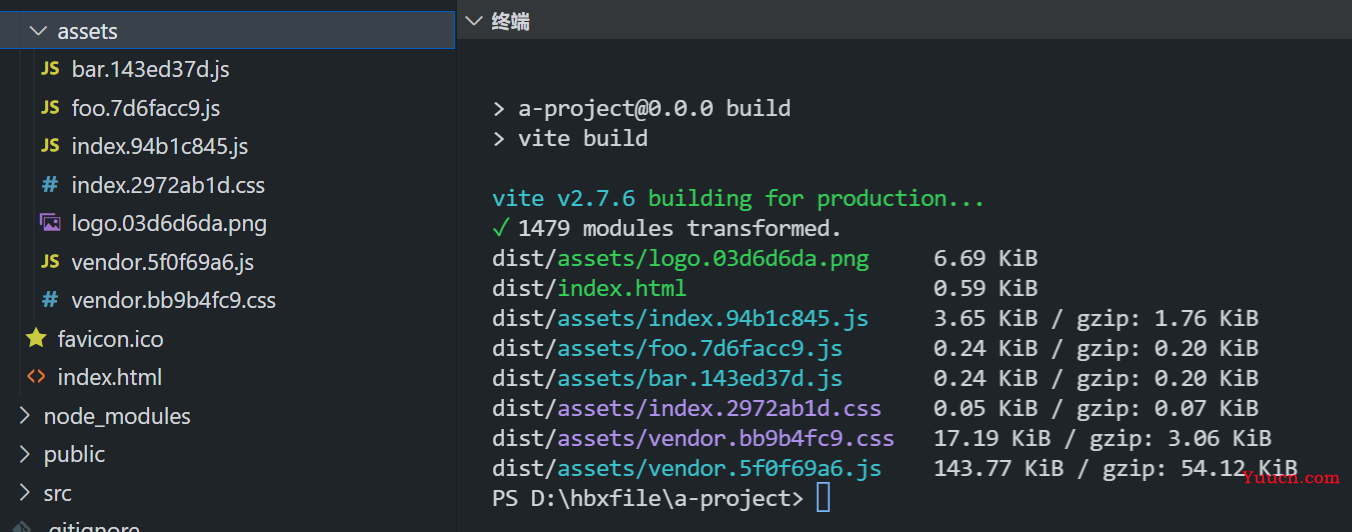Click dist/assets/vendor.5f0f69a6.js path in terminal
The height and width of the screenshot is (532, 1352).
pos(687,468)
